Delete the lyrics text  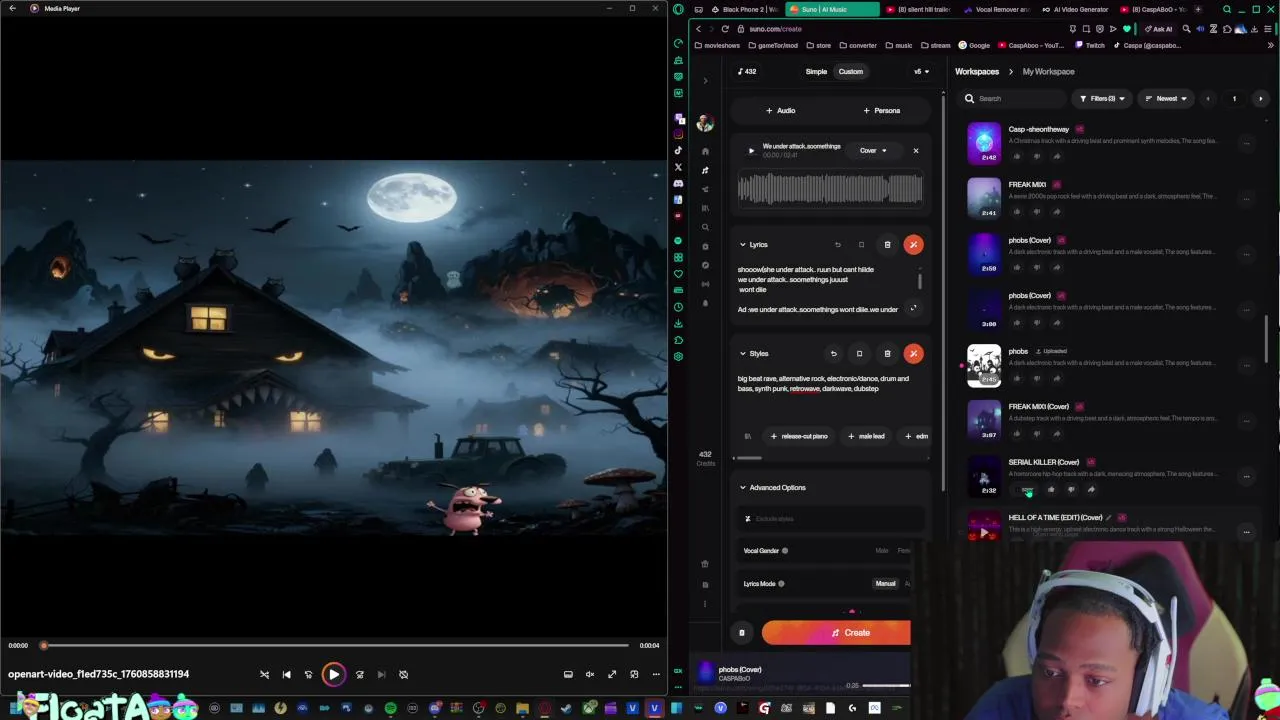(887, 244)
